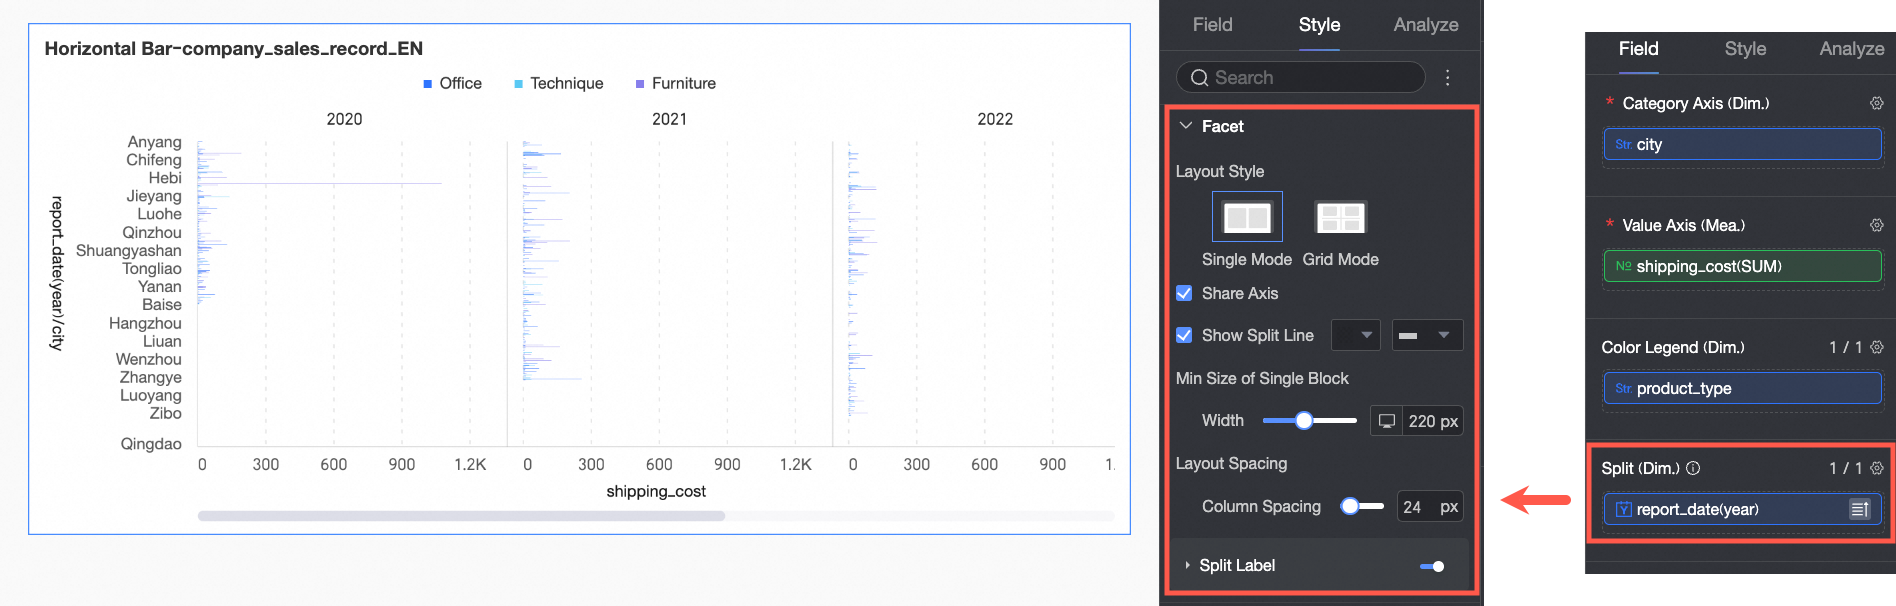Click the 2022 facet header

click(995, 119)
